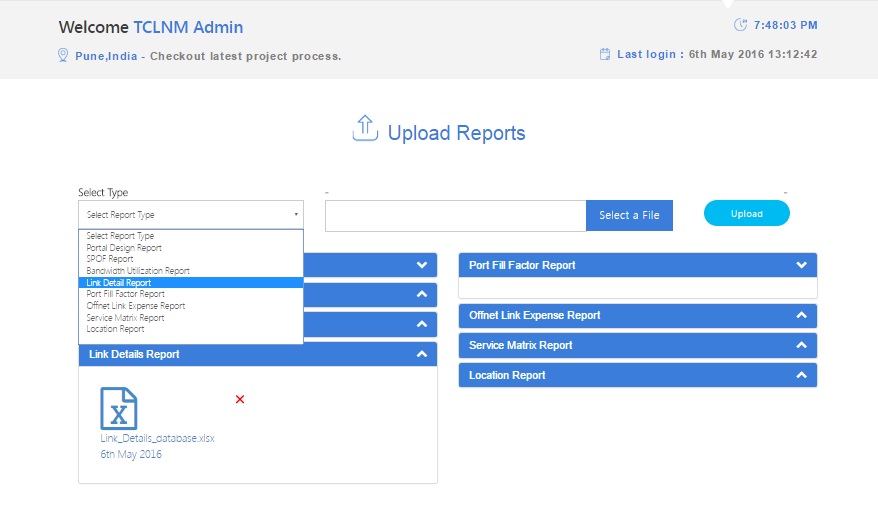Collapse the Service Matrix Report panel
878x521 pixels.
[801, 345]
